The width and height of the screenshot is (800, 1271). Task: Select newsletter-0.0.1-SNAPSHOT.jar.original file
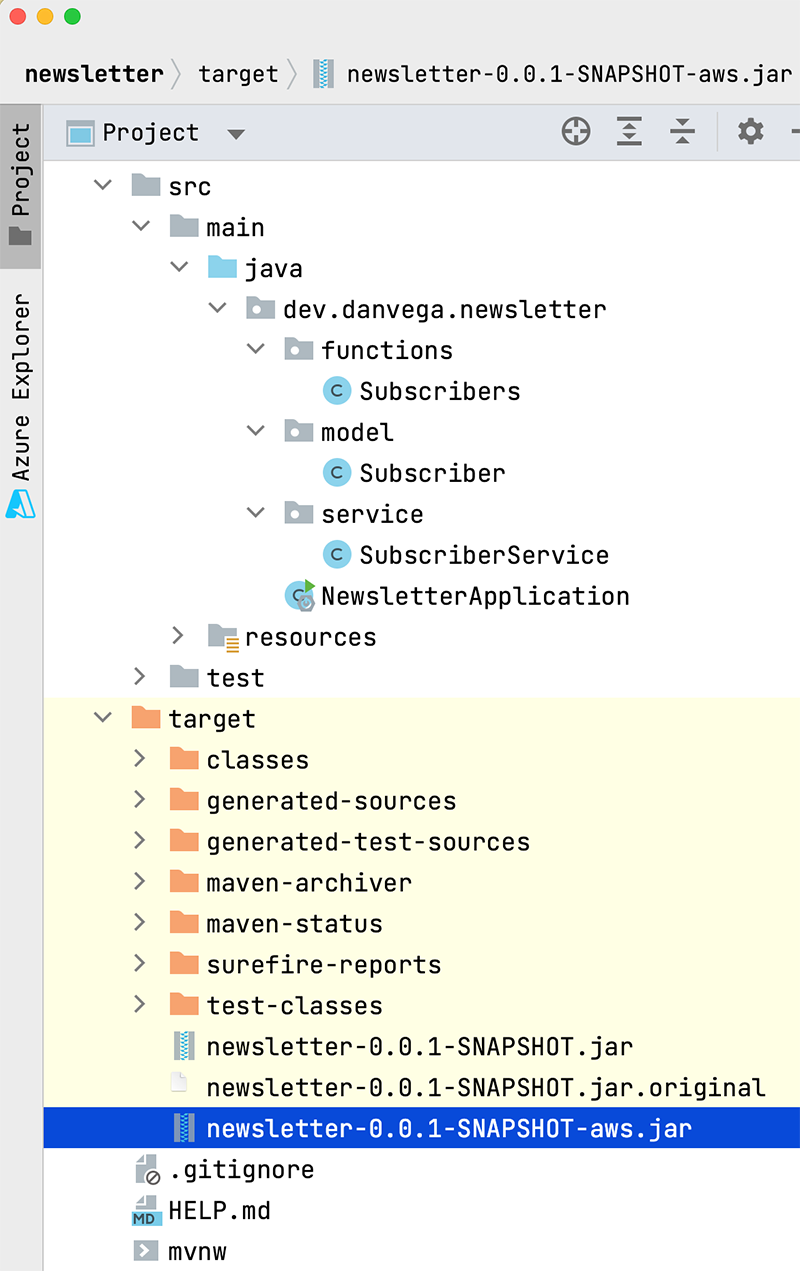[485, 1087]
